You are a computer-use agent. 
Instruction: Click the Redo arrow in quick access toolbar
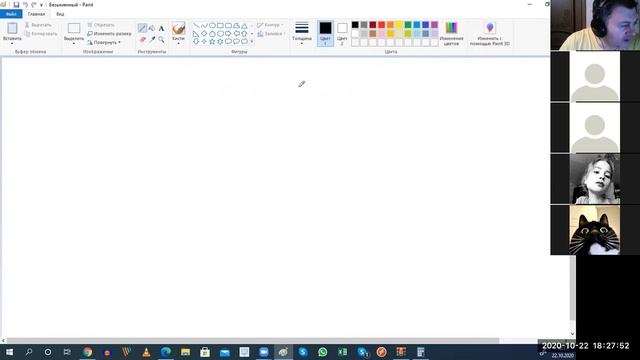coord(34,4)
